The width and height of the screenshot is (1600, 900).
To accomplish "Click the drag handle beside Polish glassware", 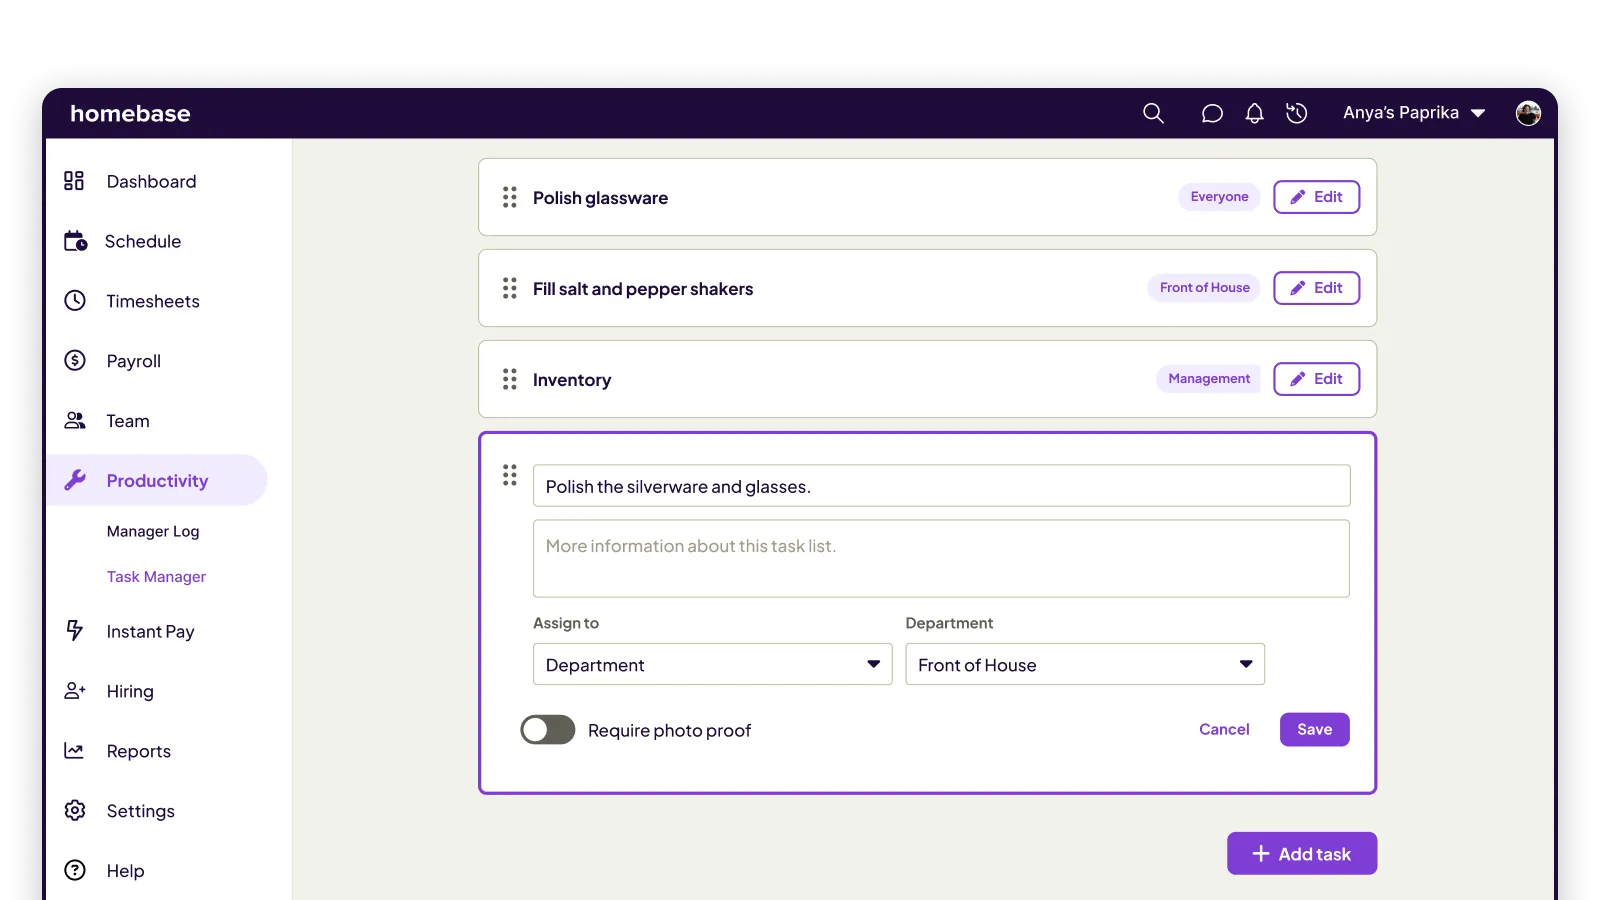I will click(509, 197).
